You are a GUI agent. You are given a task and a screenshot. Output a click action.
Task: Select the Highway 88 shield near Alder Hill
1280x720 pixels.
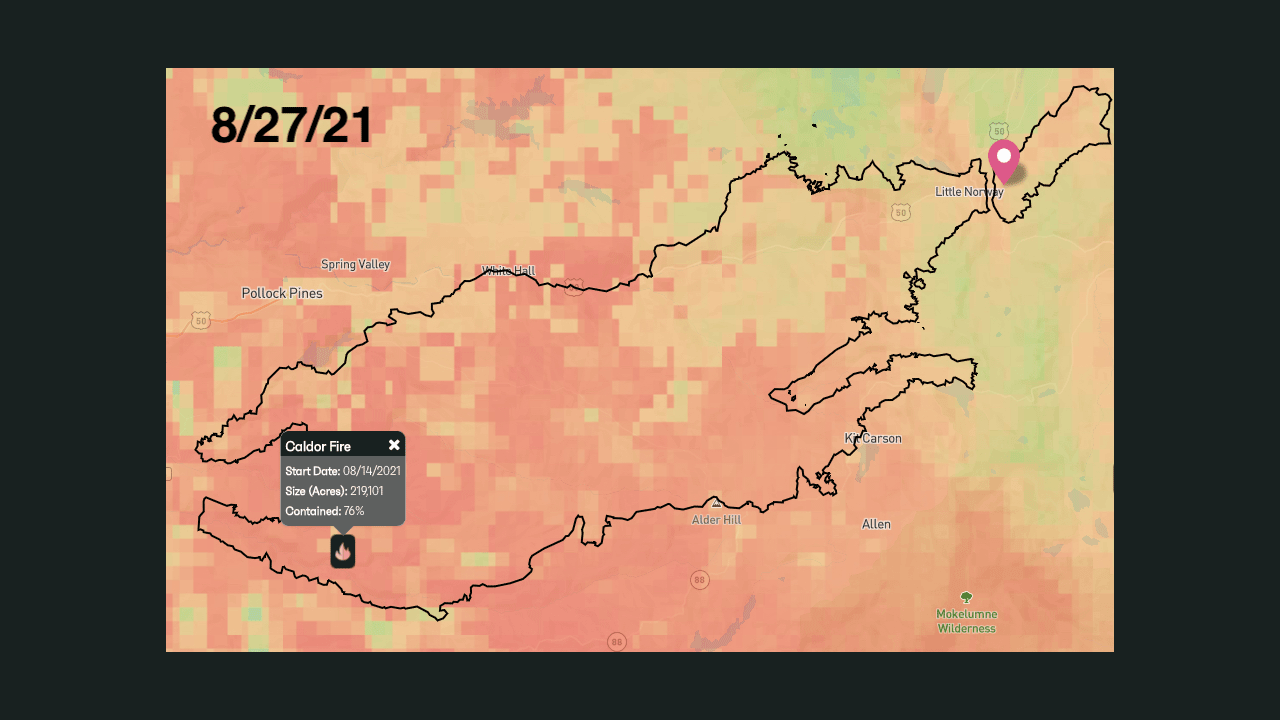pyautogui.click(x=699, y=579)
